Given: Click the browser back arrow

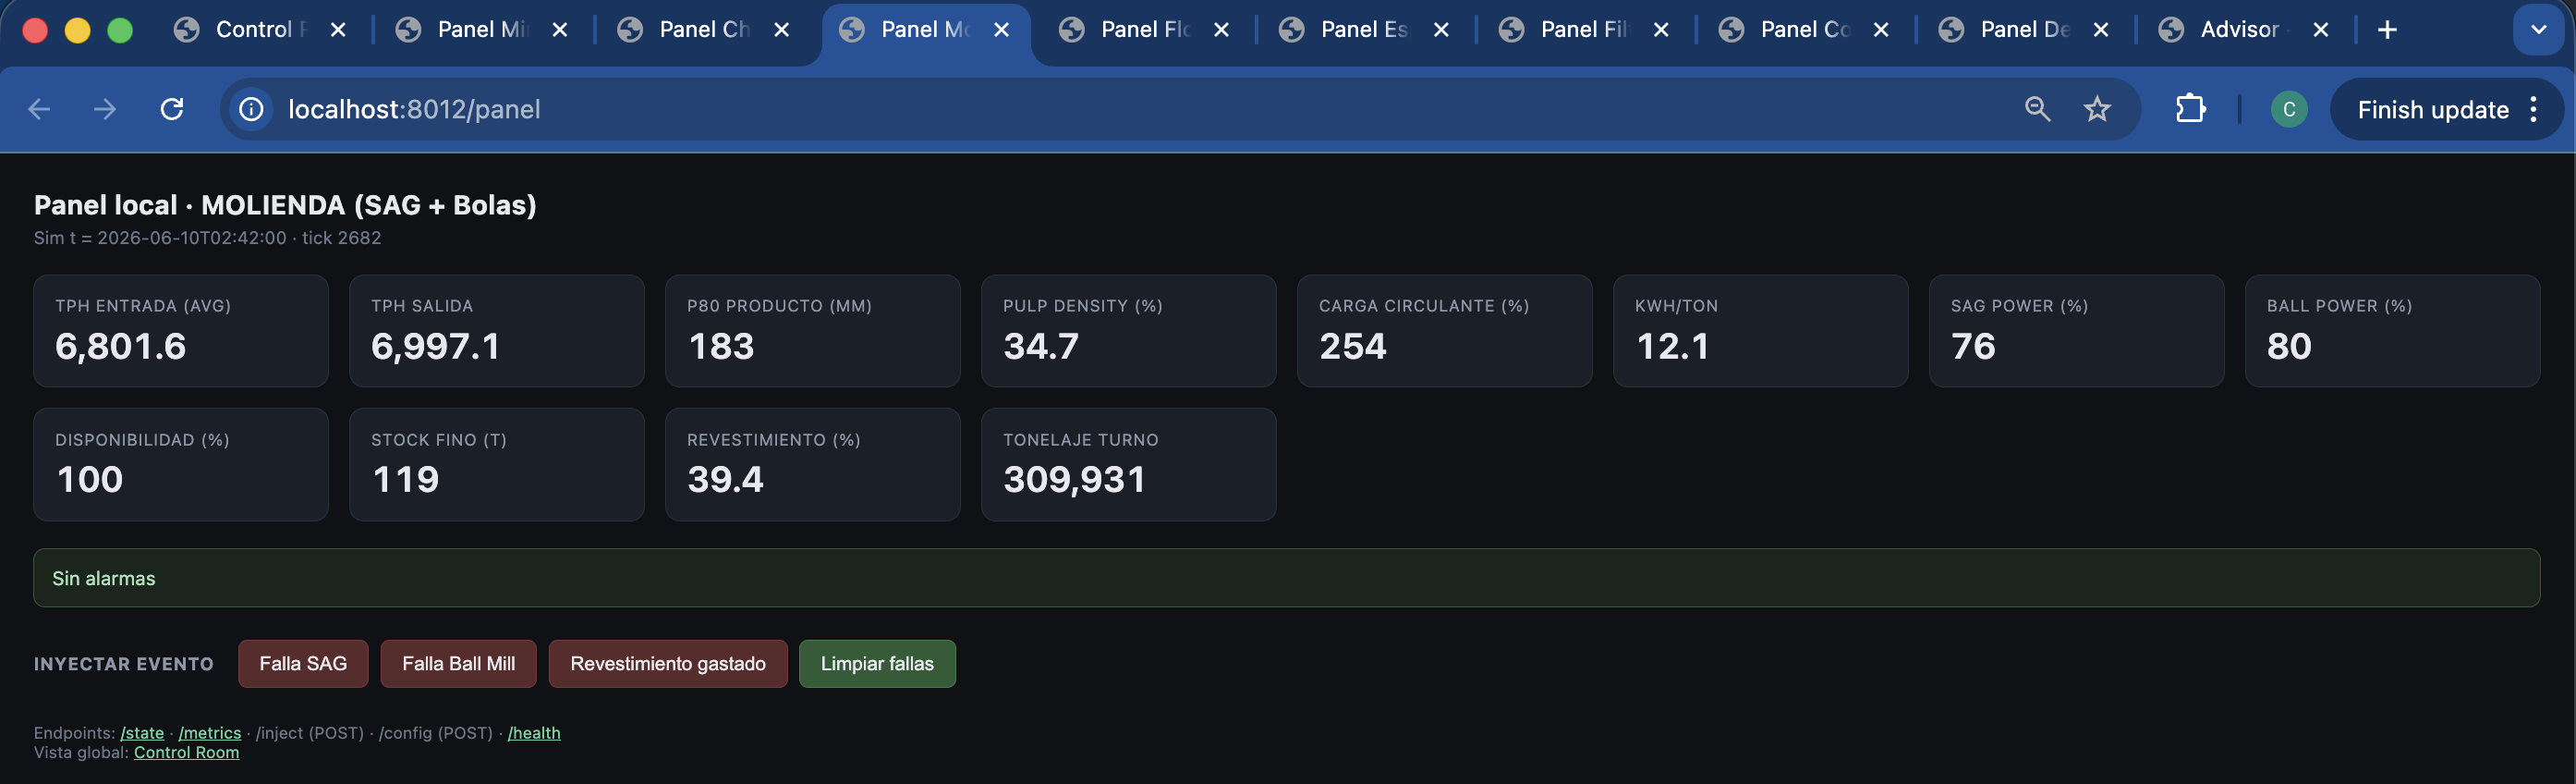Looking at the screenshot, I should tap(39, 109).
